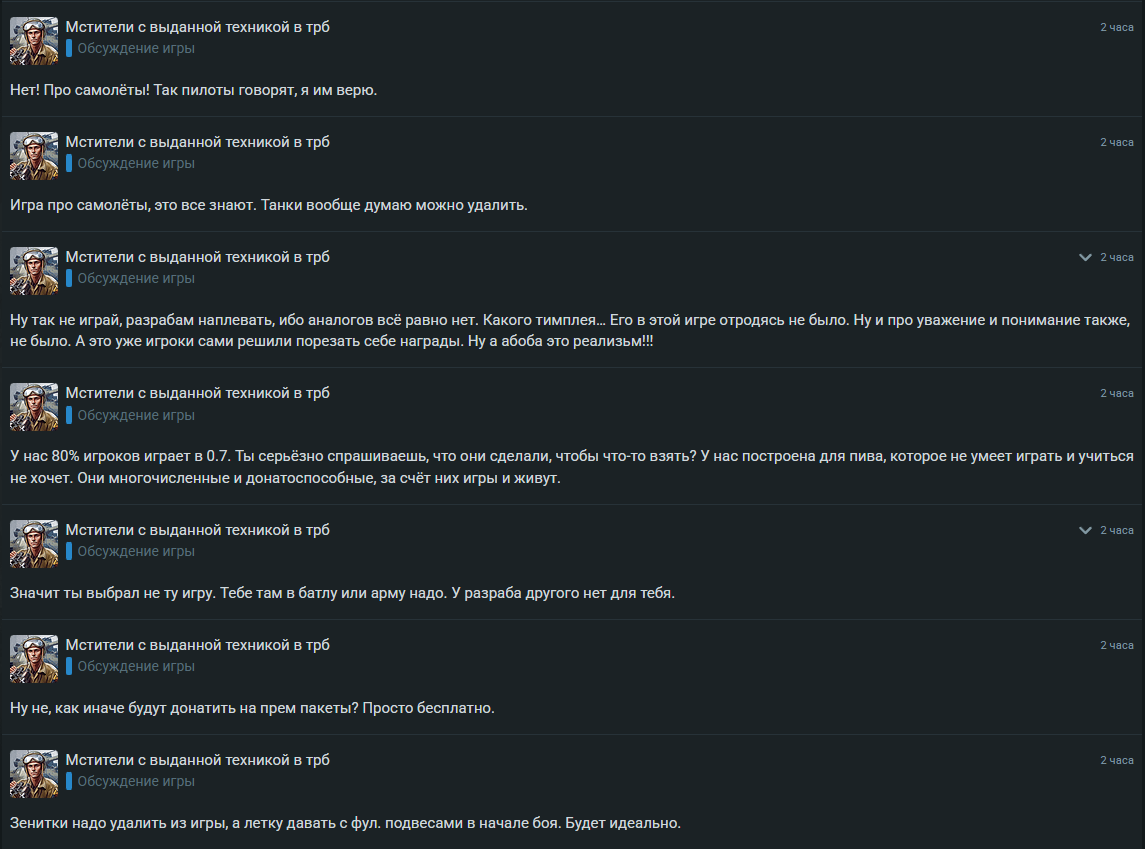
Task: Open "Обсуждение игры" category on the "прем пакеты" post
Action: point(136,666)
